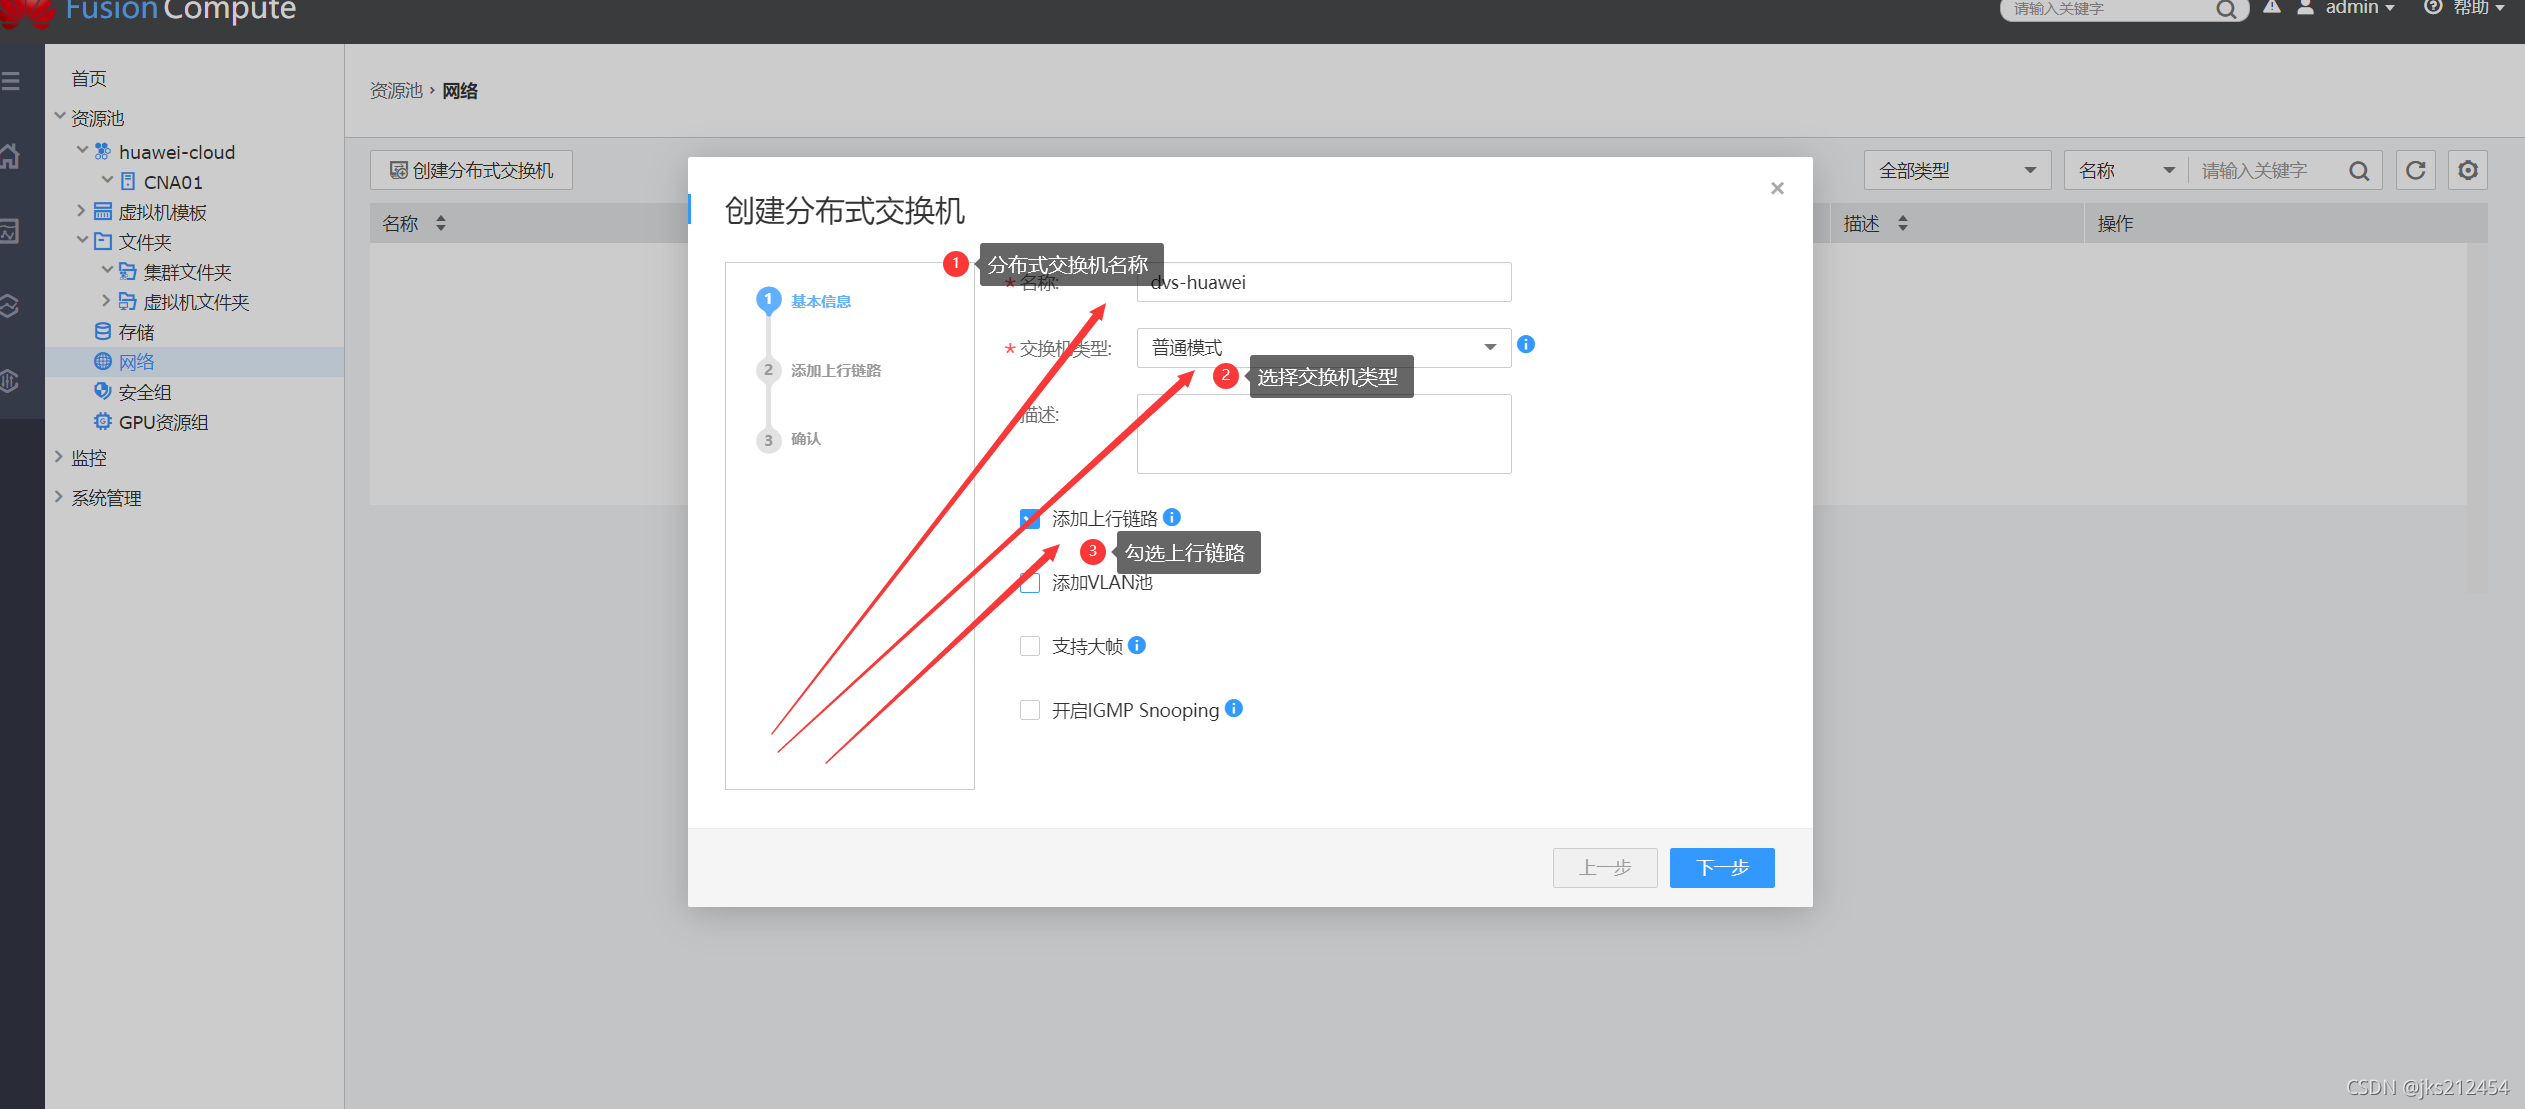The image size is (2525, 1109).
Task: Select the CNA01 host icon
Action: tap(127, 181)
